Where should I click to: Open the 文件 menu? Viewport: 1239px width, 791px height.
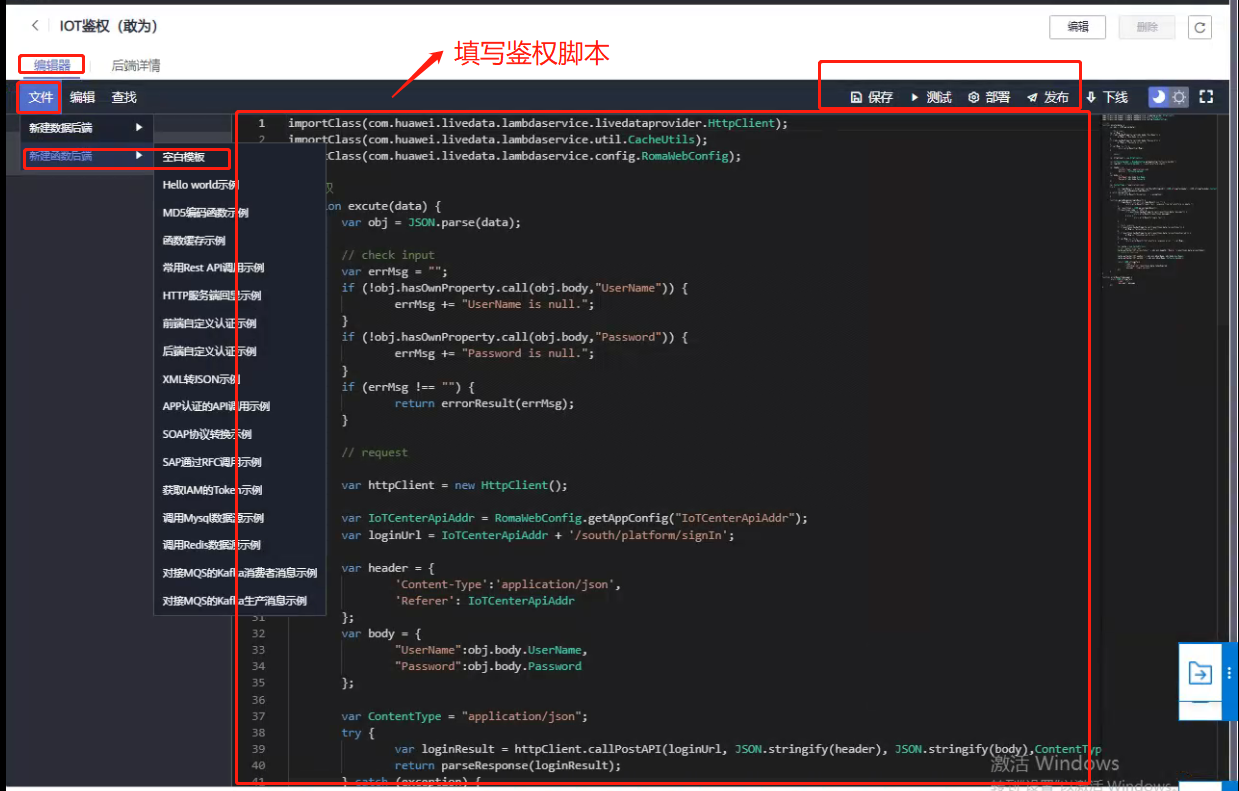click(x=40, y=97)
